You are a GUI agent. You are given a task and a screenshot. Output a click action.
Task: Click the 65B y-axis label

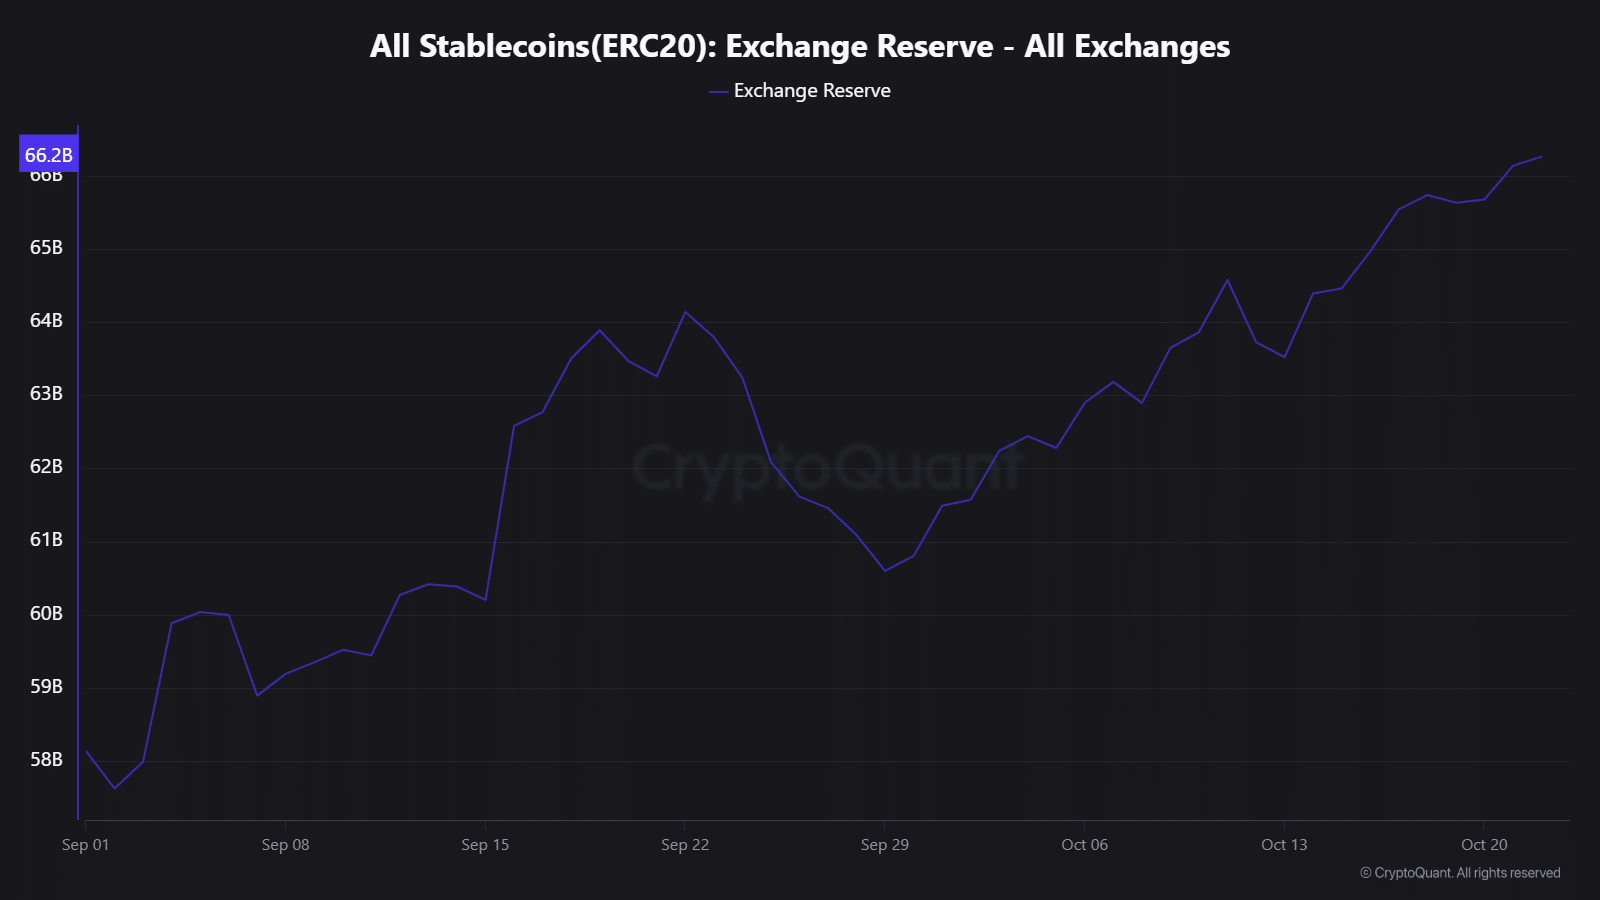click(46, 248)
